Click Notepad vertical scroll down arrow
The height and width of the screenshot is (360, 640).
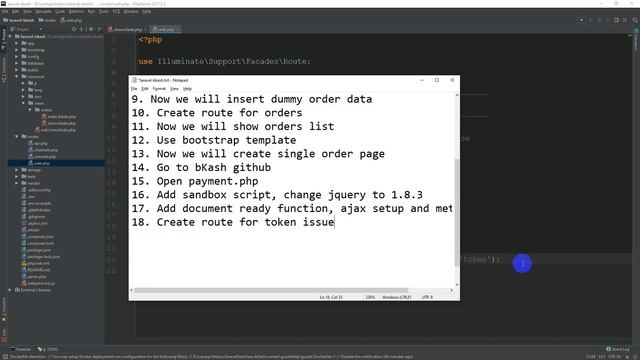point(457,284)
